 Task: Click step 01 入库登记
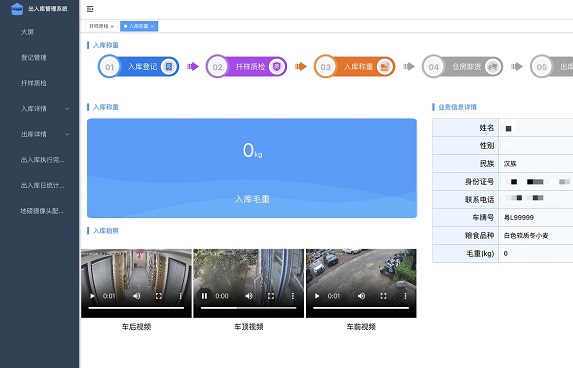(138, 67)
